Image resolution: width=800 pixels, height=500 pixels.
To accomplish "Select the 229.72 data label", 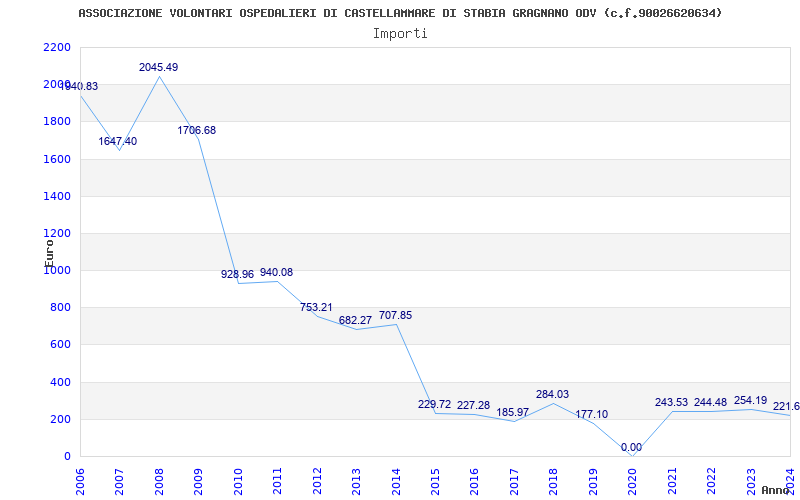I will [434, 405].
